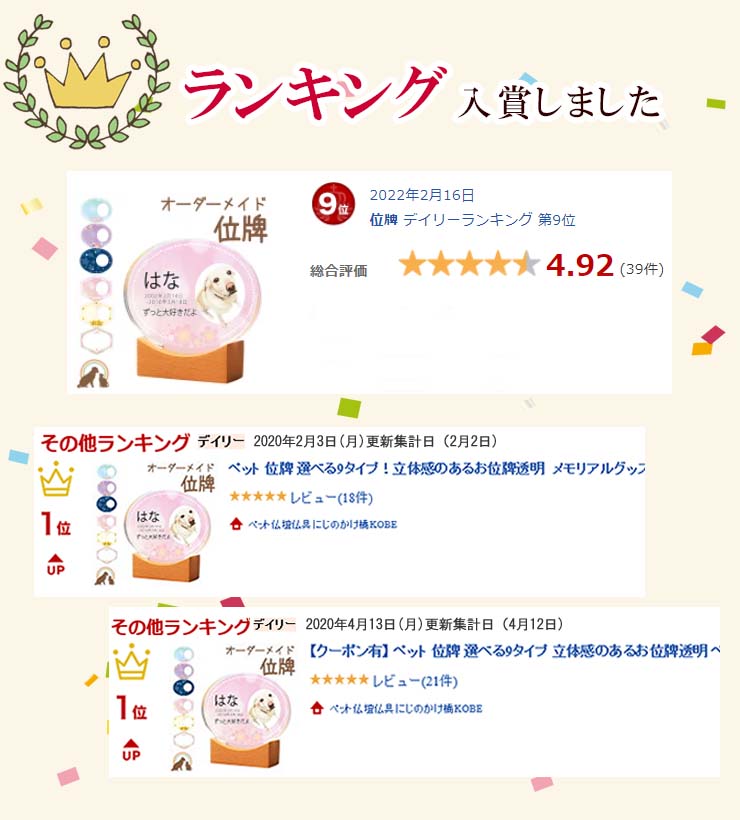This screenshot has width=740, height=820.
Task: Click the red UP arrow in April ranking
Action: click(x=131, y=749)
